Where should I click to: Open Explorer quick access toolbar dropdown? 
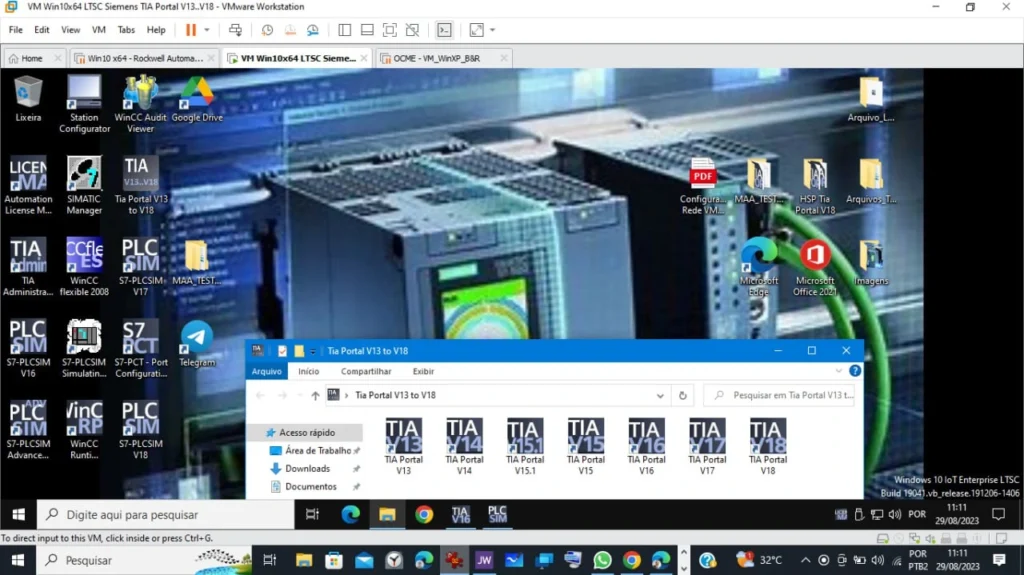tap(313, 351)
